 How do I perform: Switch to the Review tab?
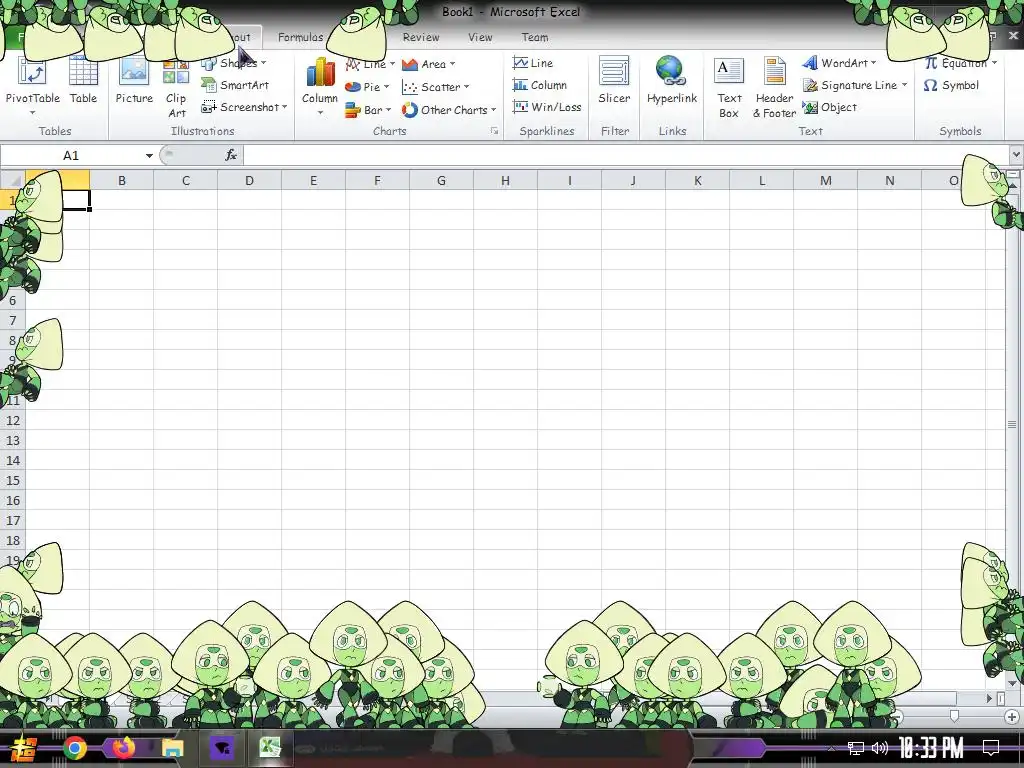[421, 37]
